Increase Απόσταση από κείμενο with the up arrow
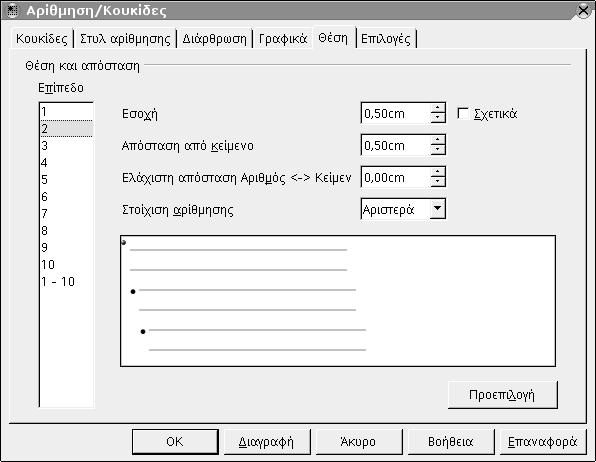Screen dimensions: 596x462 (x=438, y=140)
